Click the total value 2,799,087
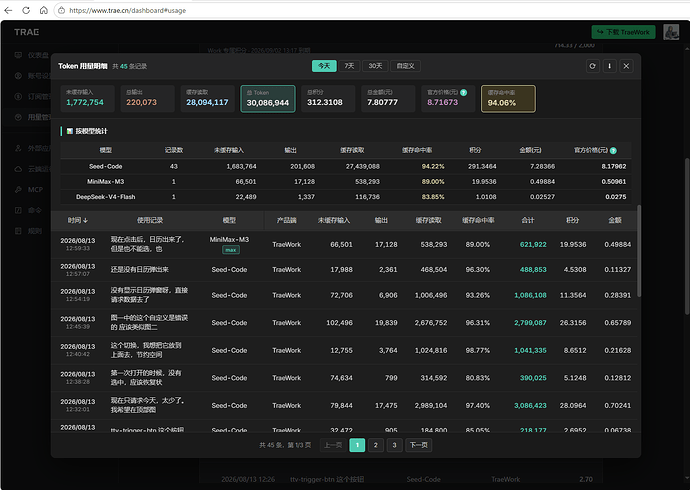 530,323
